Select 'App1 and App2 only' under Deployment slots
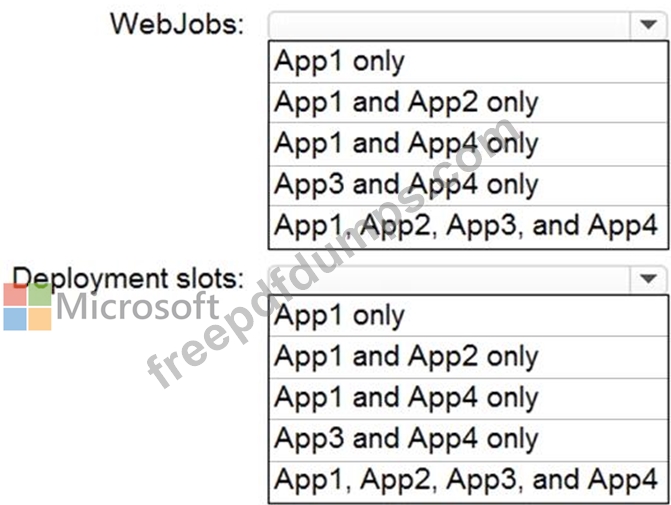The width and height of the screenshot is (671, 505). coord(468,357)
